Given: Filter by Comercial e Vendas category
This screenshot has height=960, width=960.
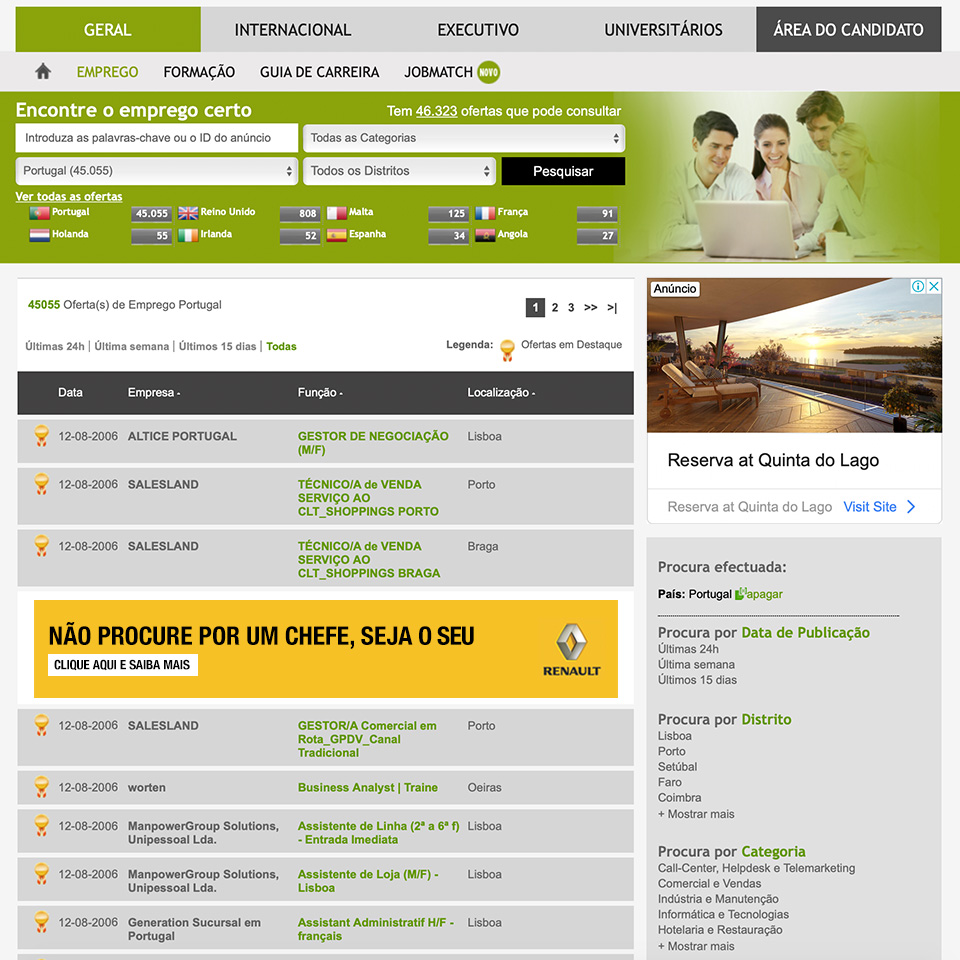Looking at the screenshot, I should pos(710,883).
